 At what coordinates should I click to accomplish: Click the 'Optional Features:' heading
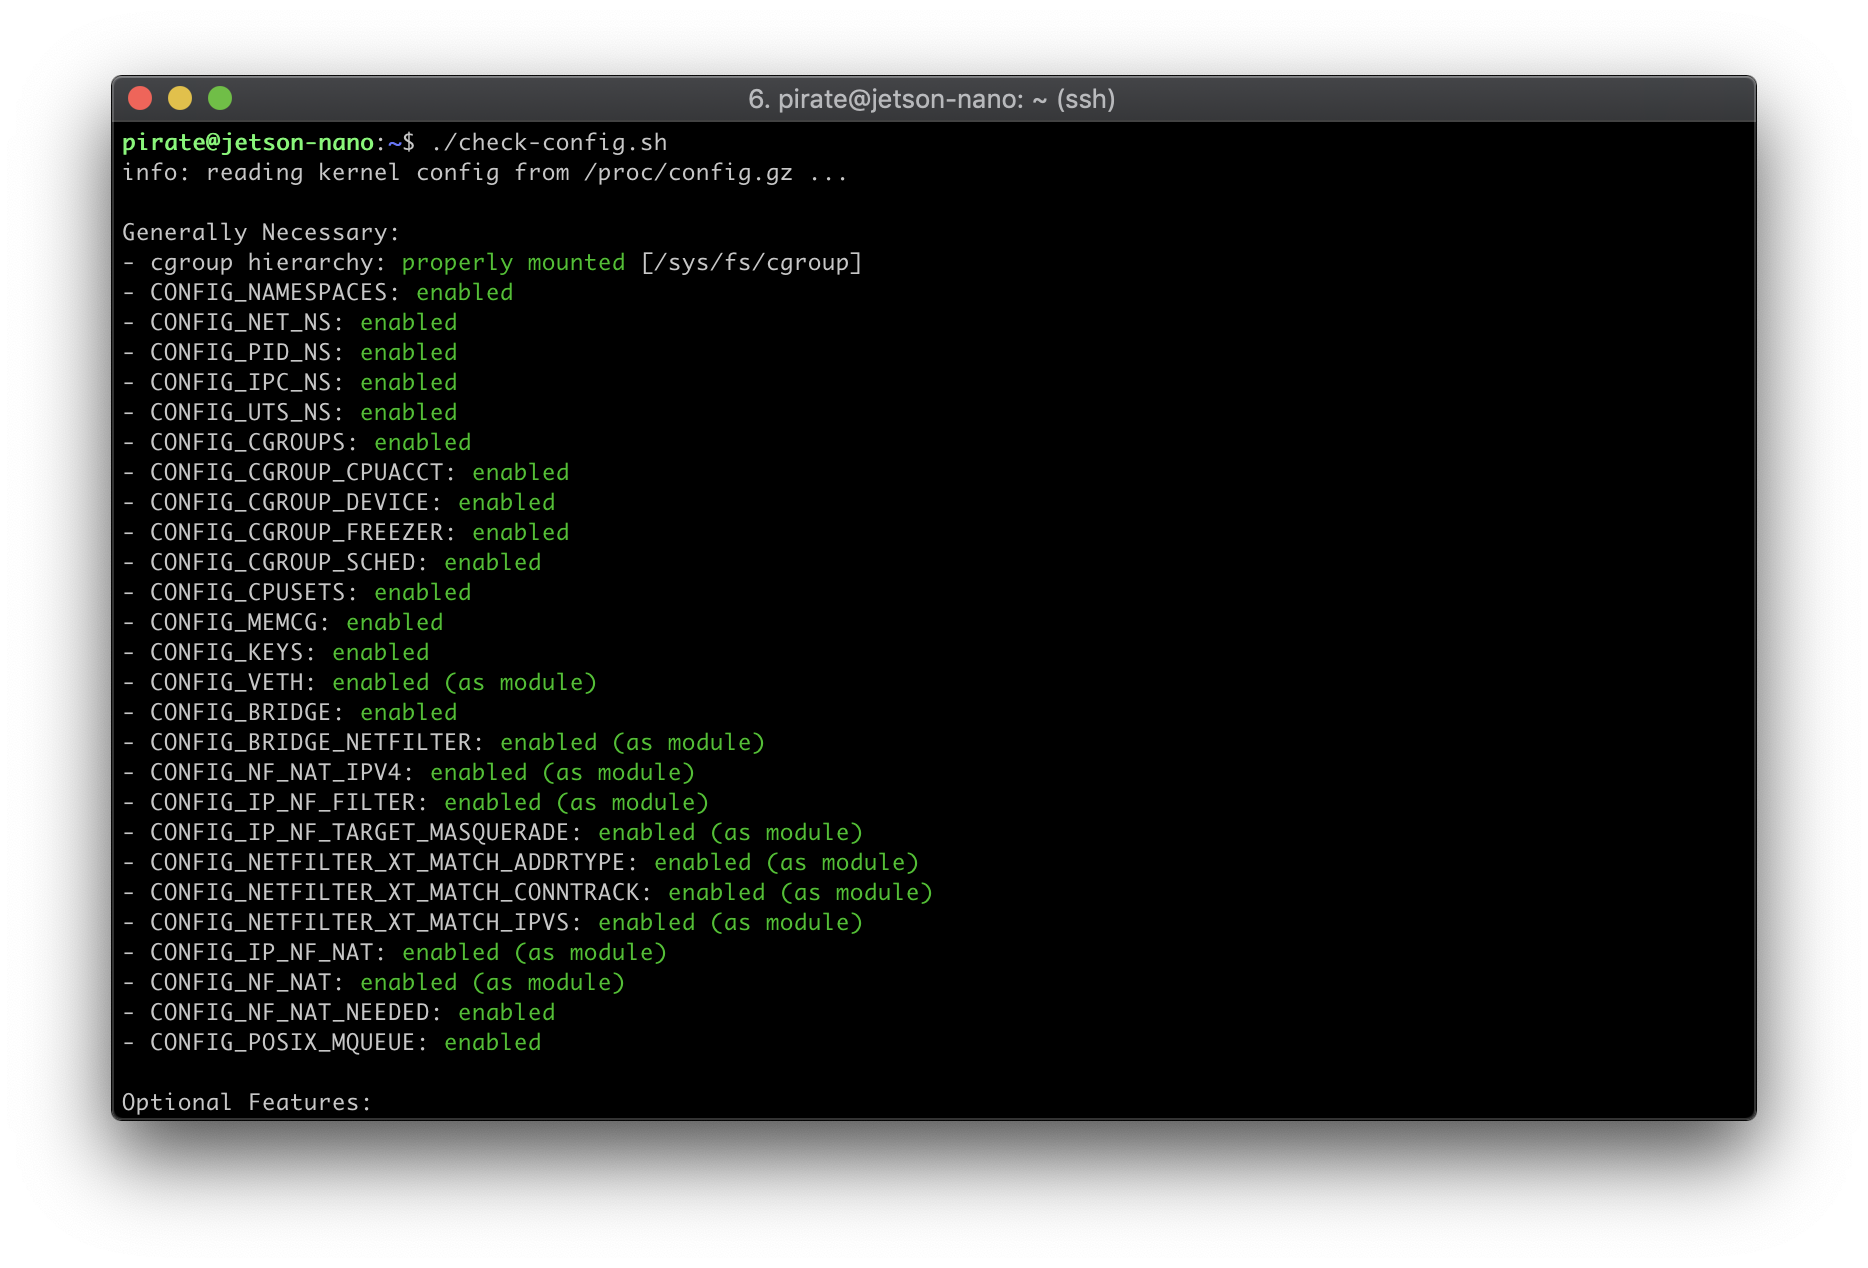pyautogui.click(x=246, y=1101)
